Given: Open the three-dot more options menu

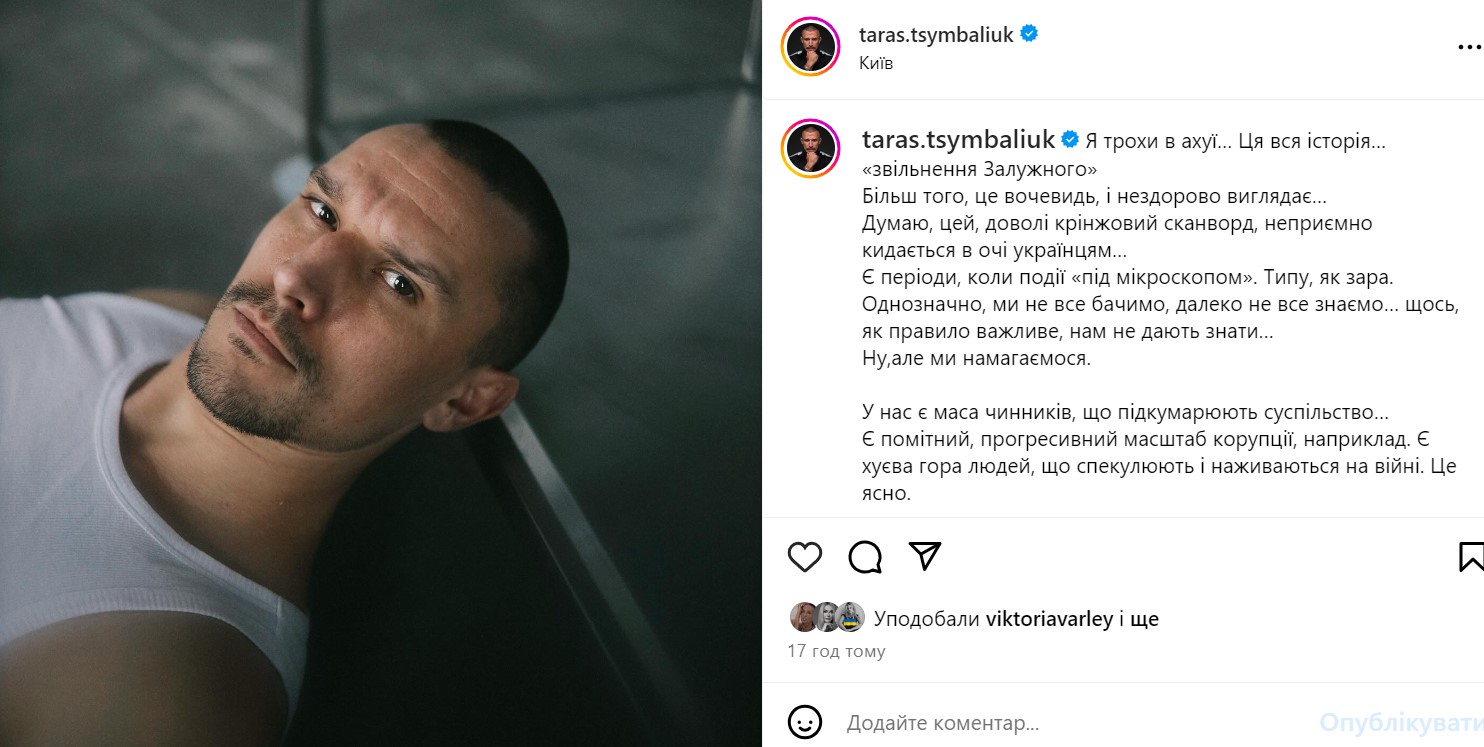Looking at the screenshot, I should point(1469,47).
